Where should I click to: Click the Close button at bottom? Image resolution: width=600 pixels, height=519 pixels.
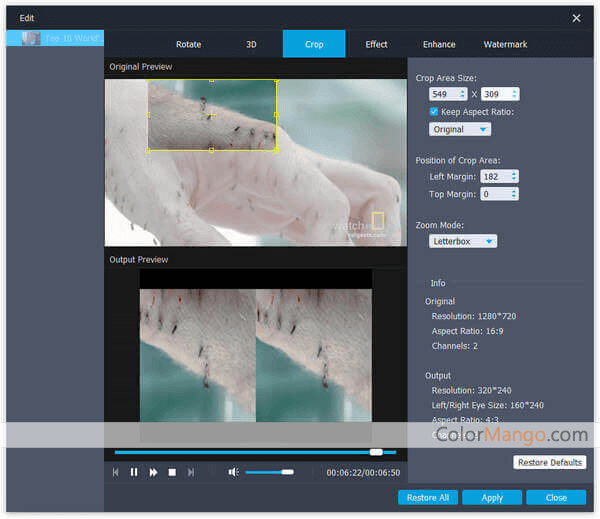click(556, 498)
